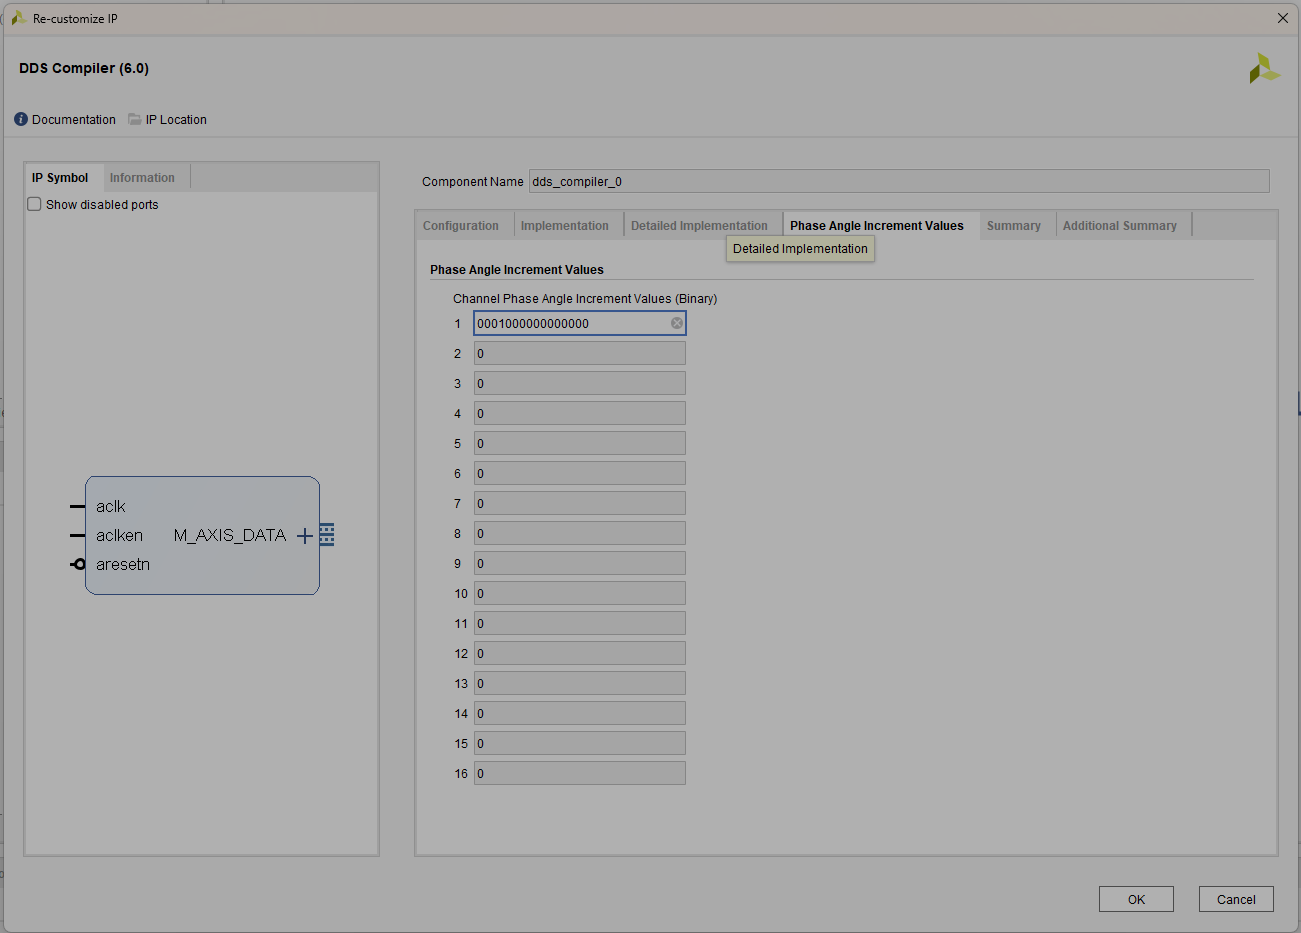
Task: Expand the M_AXIS_DATA plus icon
Action: (305, 536)
